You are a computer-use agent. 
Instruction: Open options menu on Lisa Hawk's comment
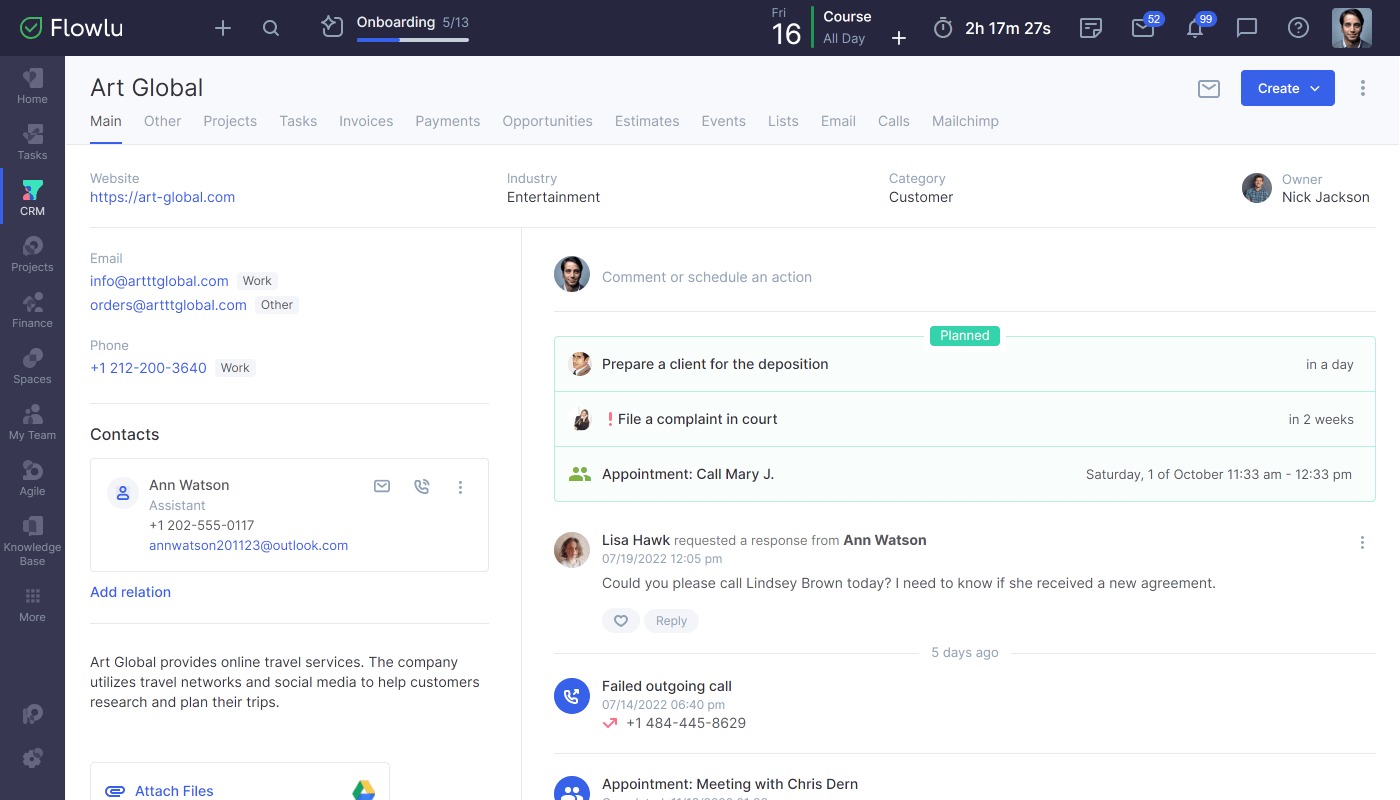tap(1362, 542)
